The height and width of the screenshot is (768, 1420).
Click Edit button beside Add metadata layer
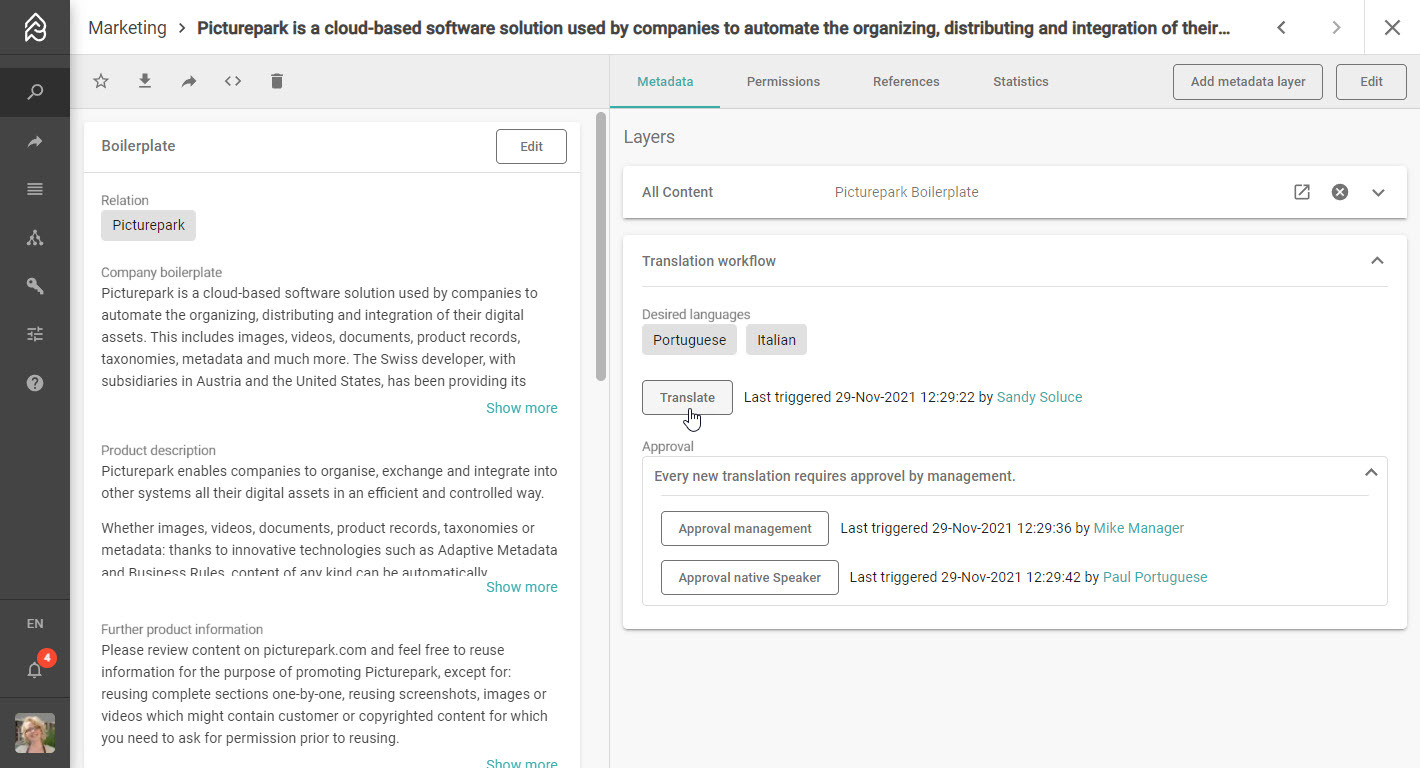(x=1371, y=82)
